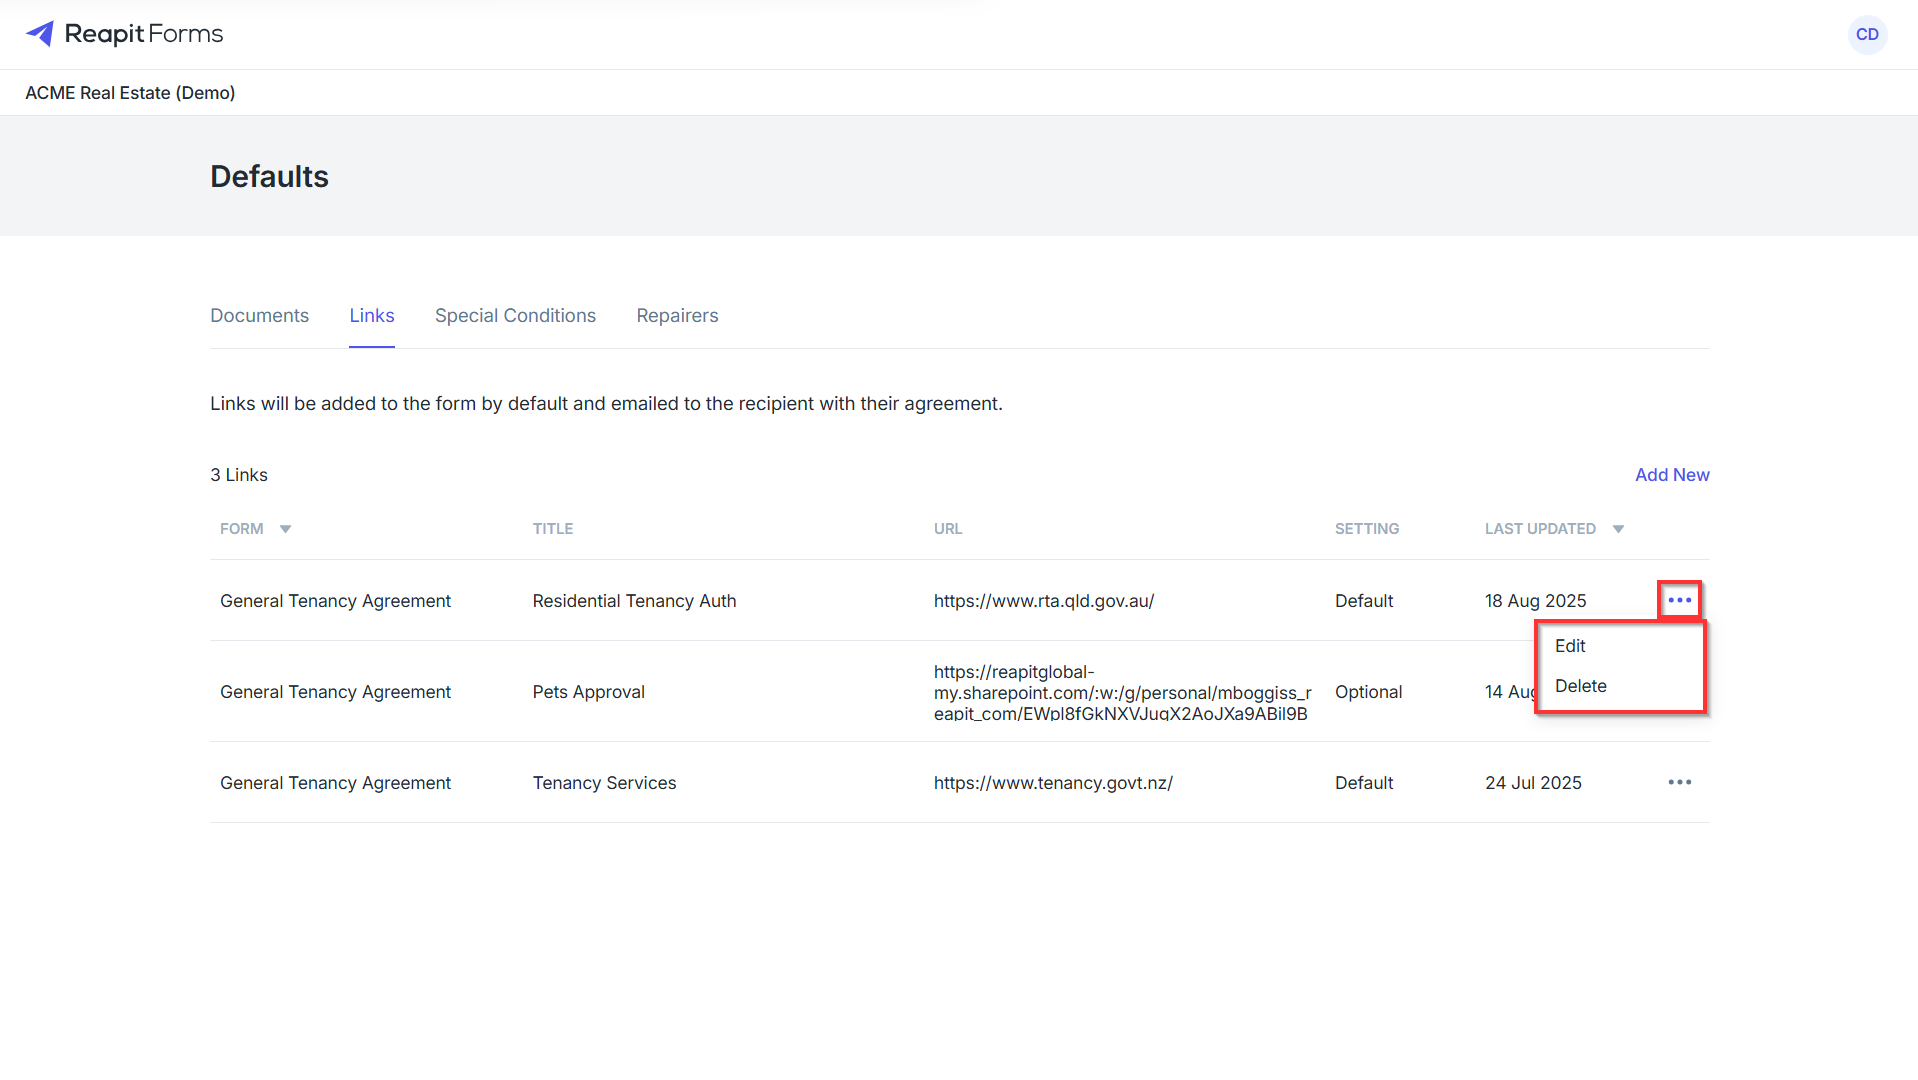The image size is (1918, 1080).
Task: Click General Tenancy Agreement in the Residential Tenancy Auth row
Action: [335, 601]
